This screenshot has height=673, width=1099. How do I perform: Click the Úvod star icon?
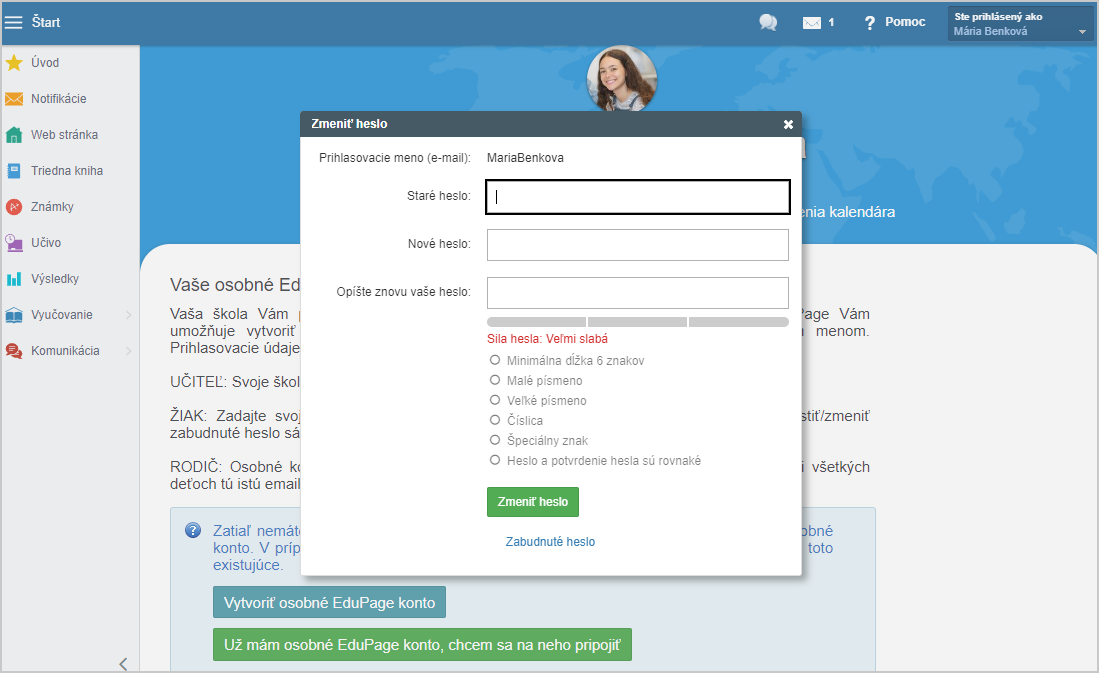coord(14,63)
